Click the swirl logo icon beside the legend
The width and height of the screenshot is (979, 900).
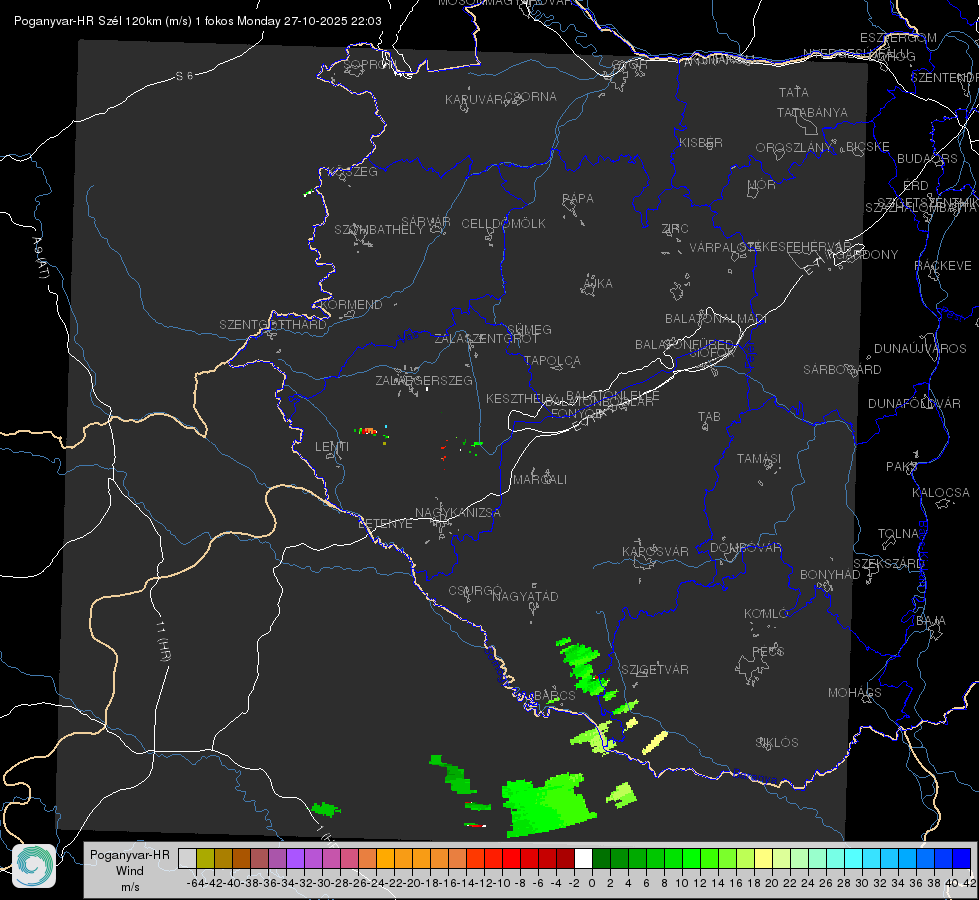pos(34,866)
